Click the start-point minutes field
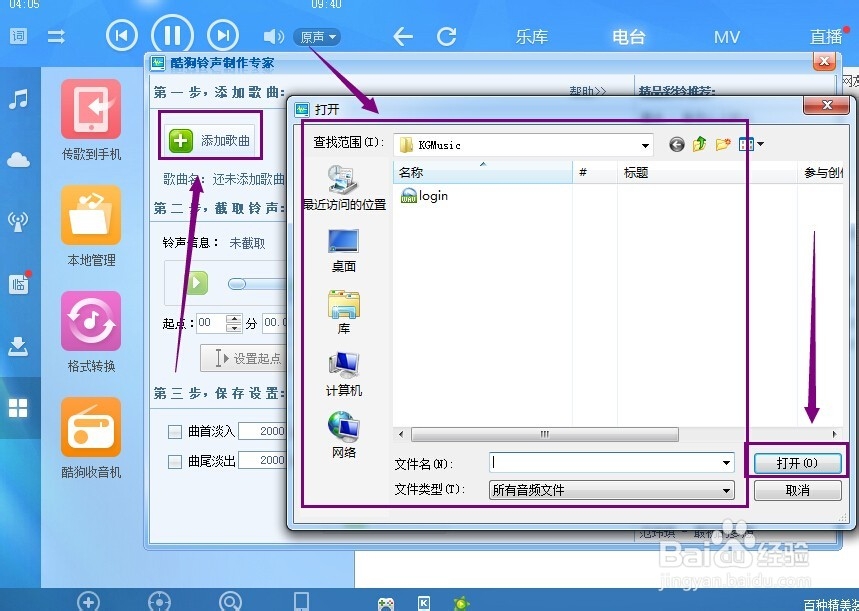 (x=211, y=323)
